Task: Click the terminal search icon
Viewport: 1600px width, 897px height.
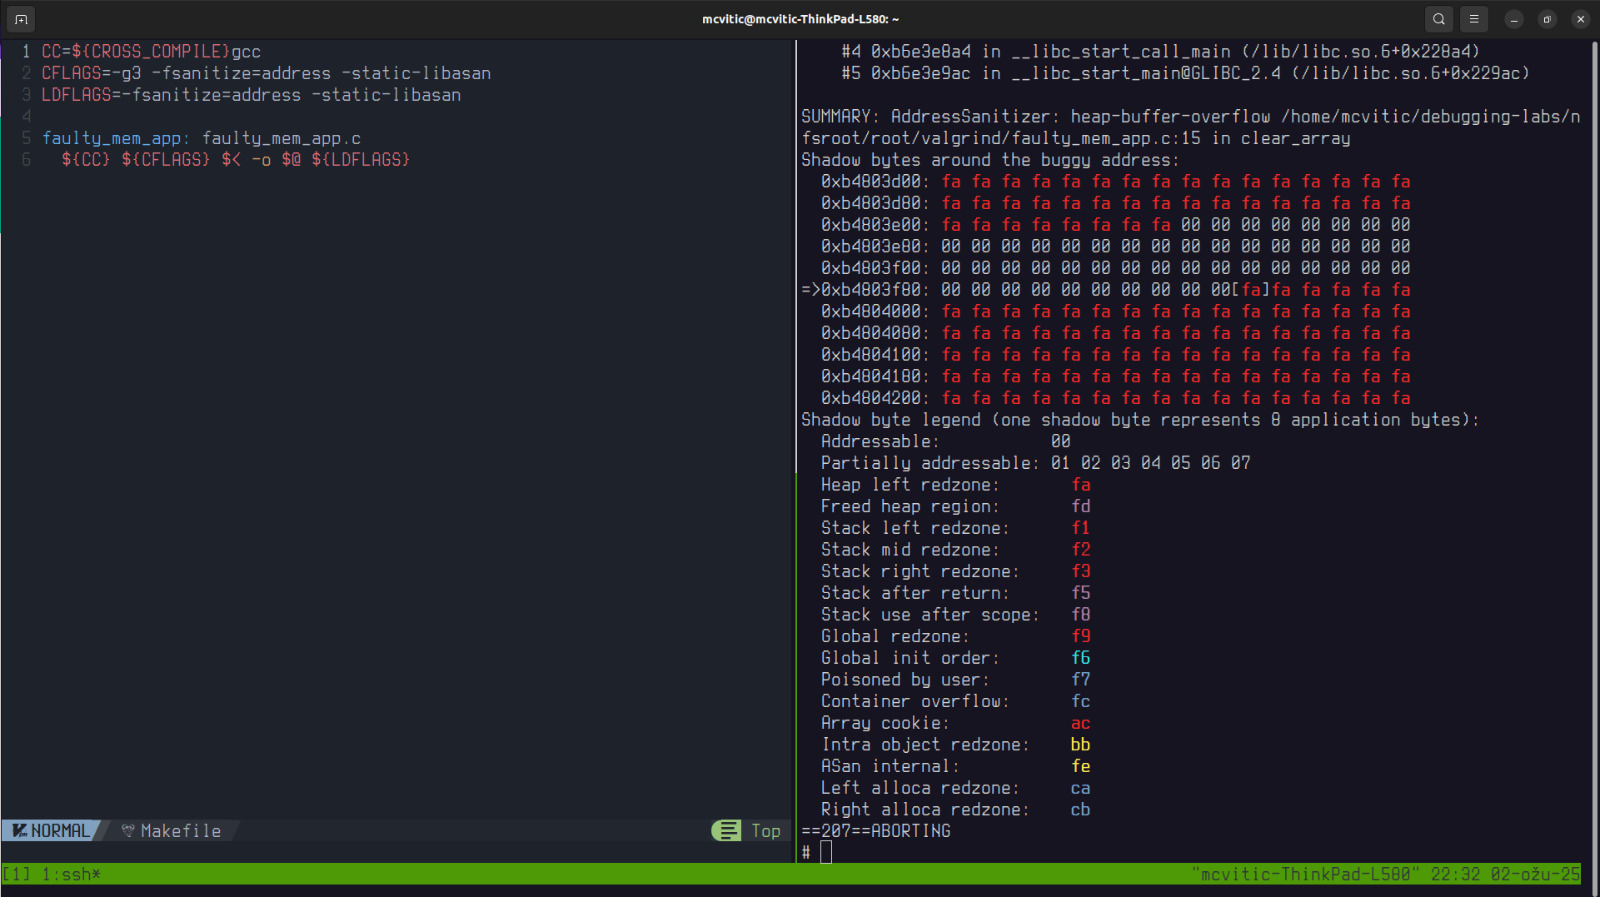Action: tap(1438, 19)
